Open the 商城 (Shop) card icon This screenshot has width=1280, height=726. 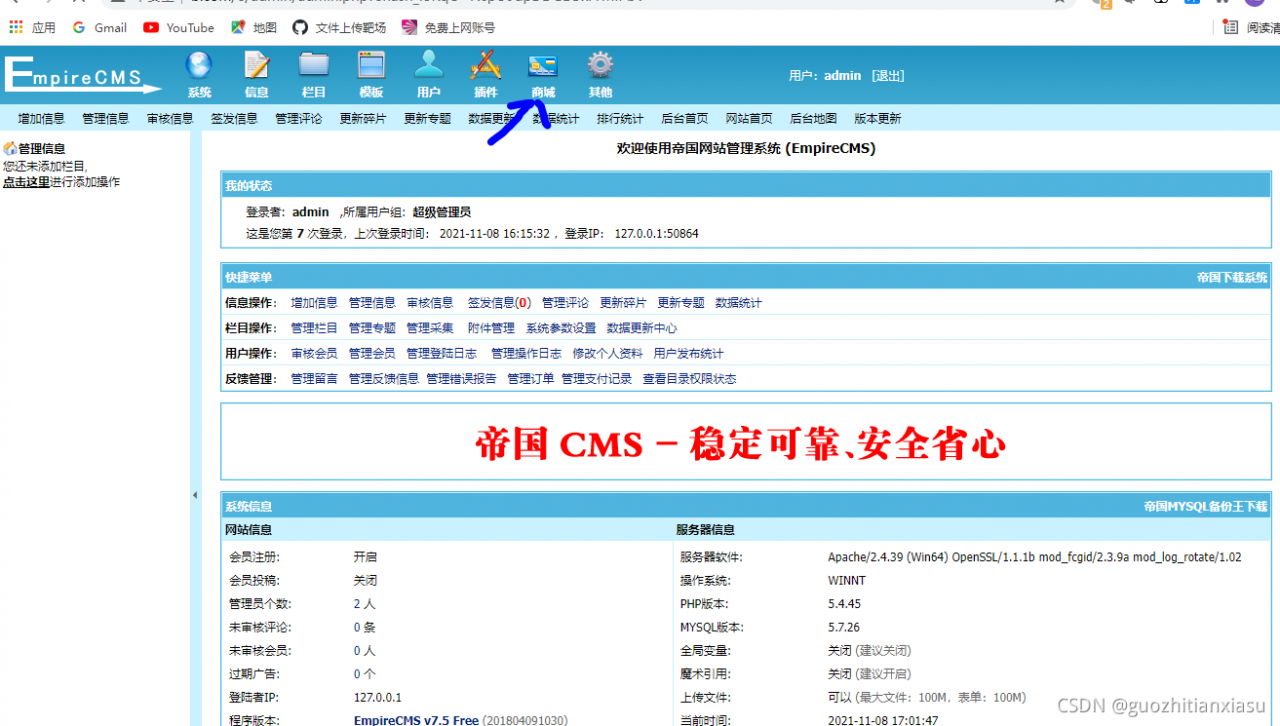[543, 75]
